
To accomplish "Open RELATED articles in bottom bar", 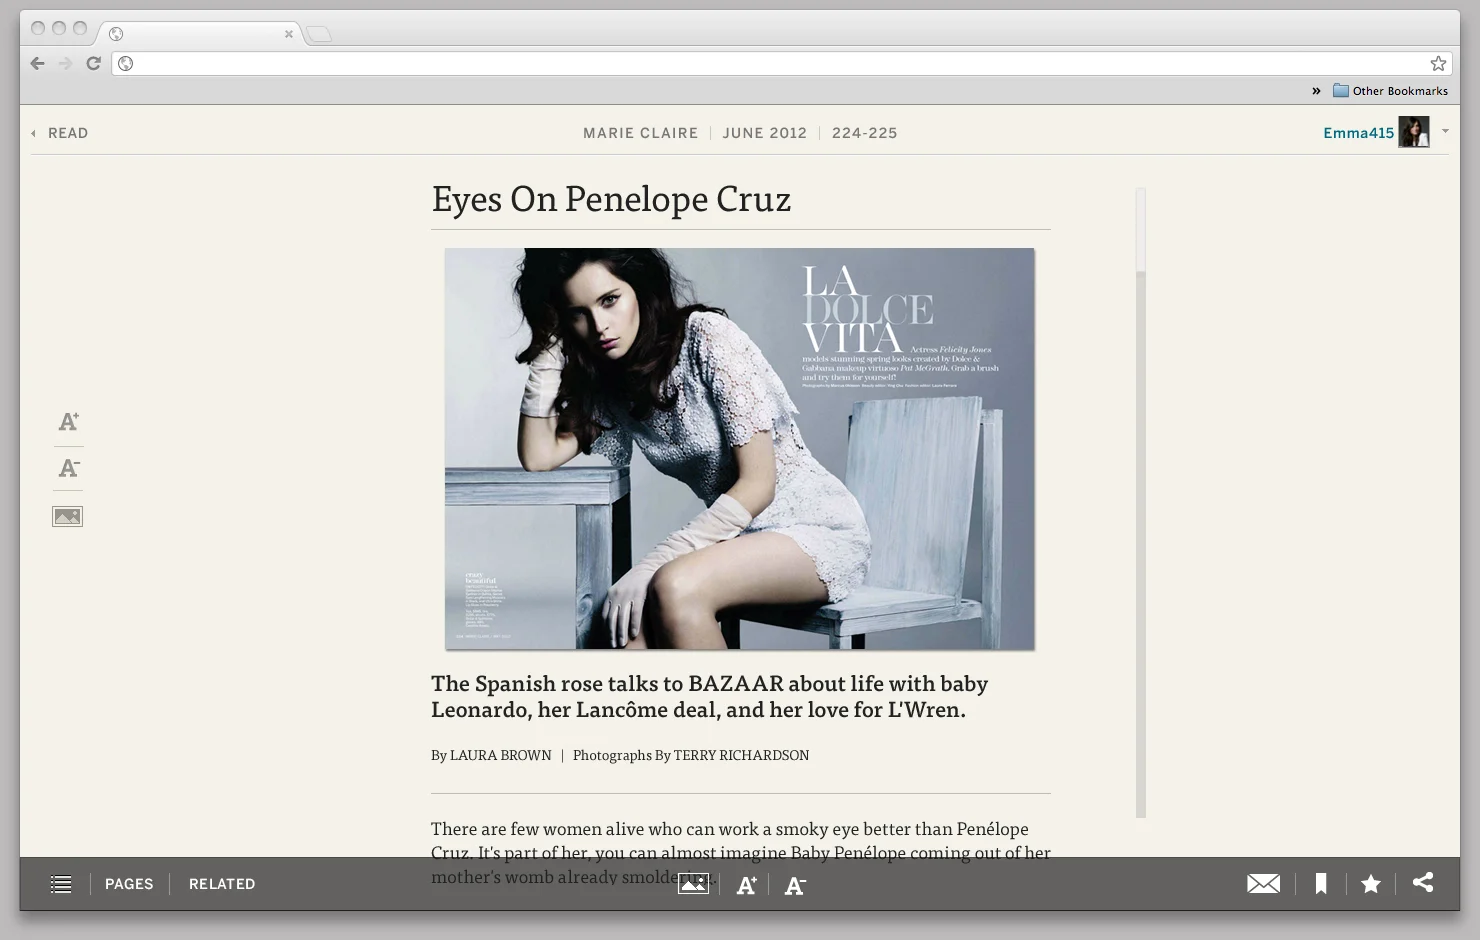I will [222, 884].
